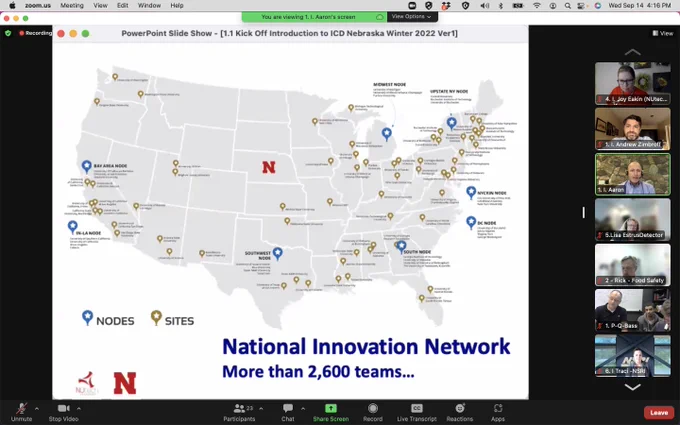Viewport: 680px width, 425px height.
Task: Open View Options dropdown
Action: coord(412,16)
